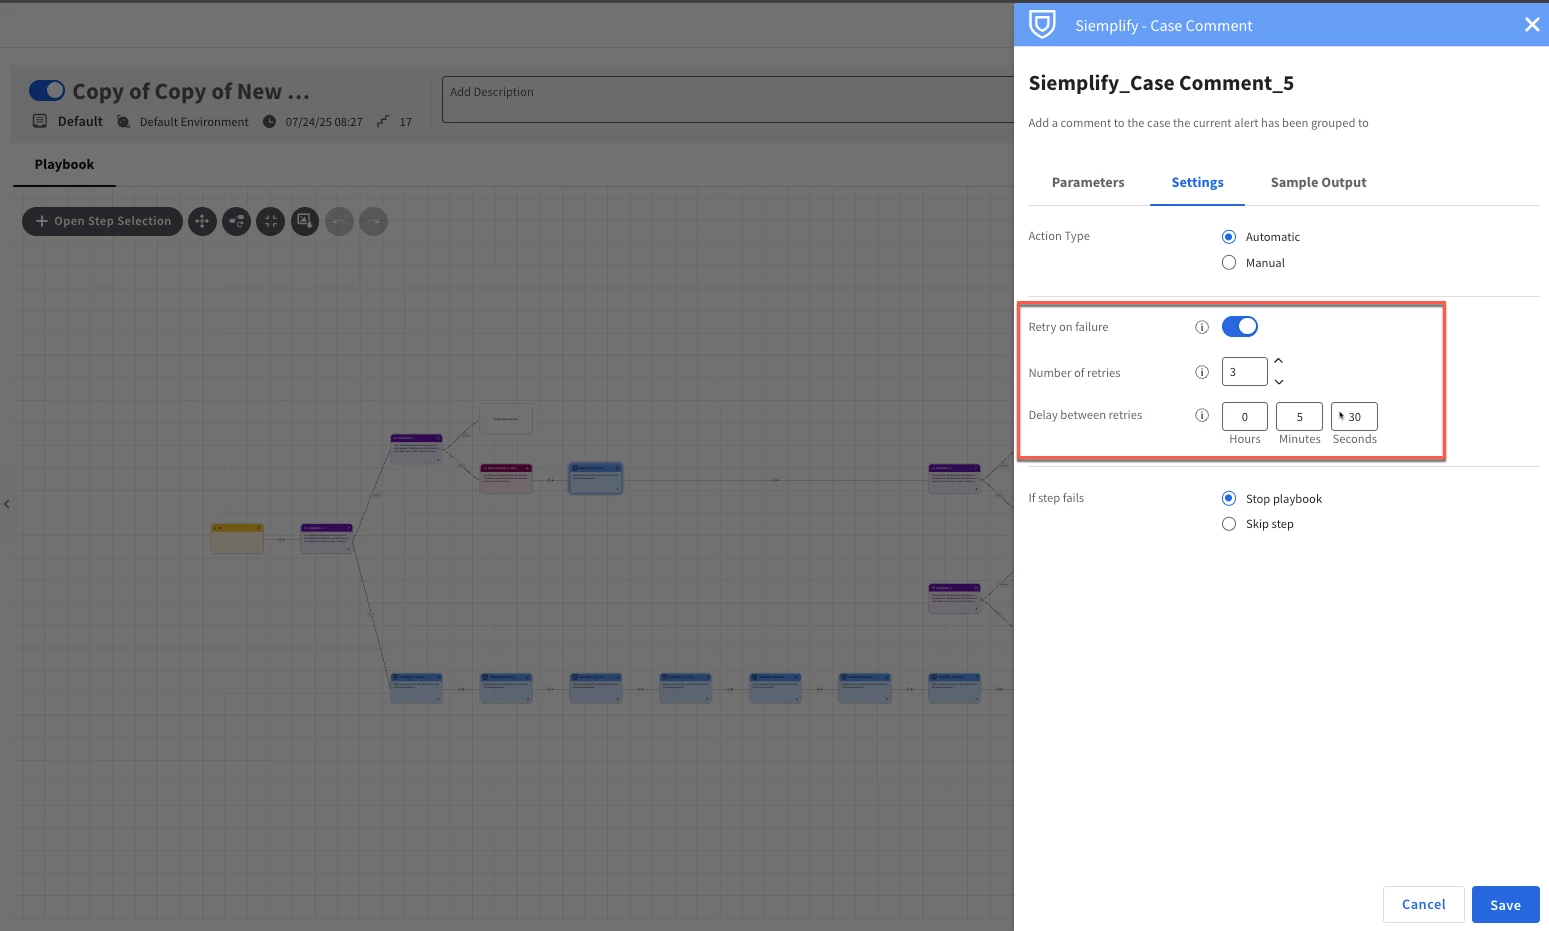The height and width of the screenshot is (931, 1549).
Task: Close the Case Comment side panel
Action: point(1531,25)
